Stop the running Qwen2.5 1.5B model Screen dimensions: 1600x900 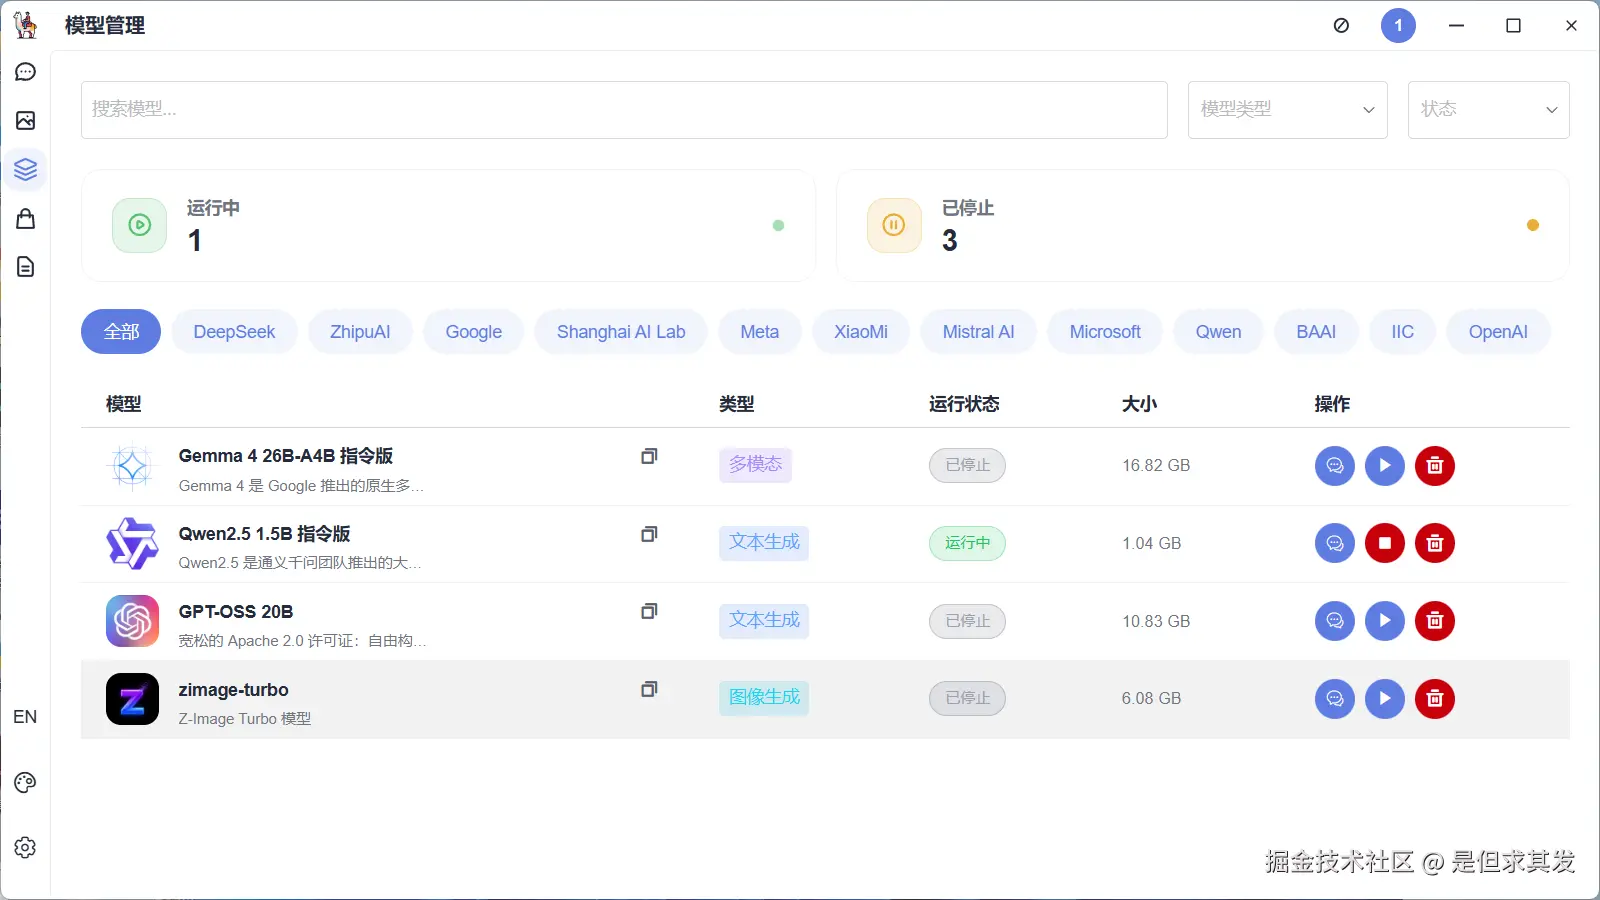click(x=1385, y=543)
